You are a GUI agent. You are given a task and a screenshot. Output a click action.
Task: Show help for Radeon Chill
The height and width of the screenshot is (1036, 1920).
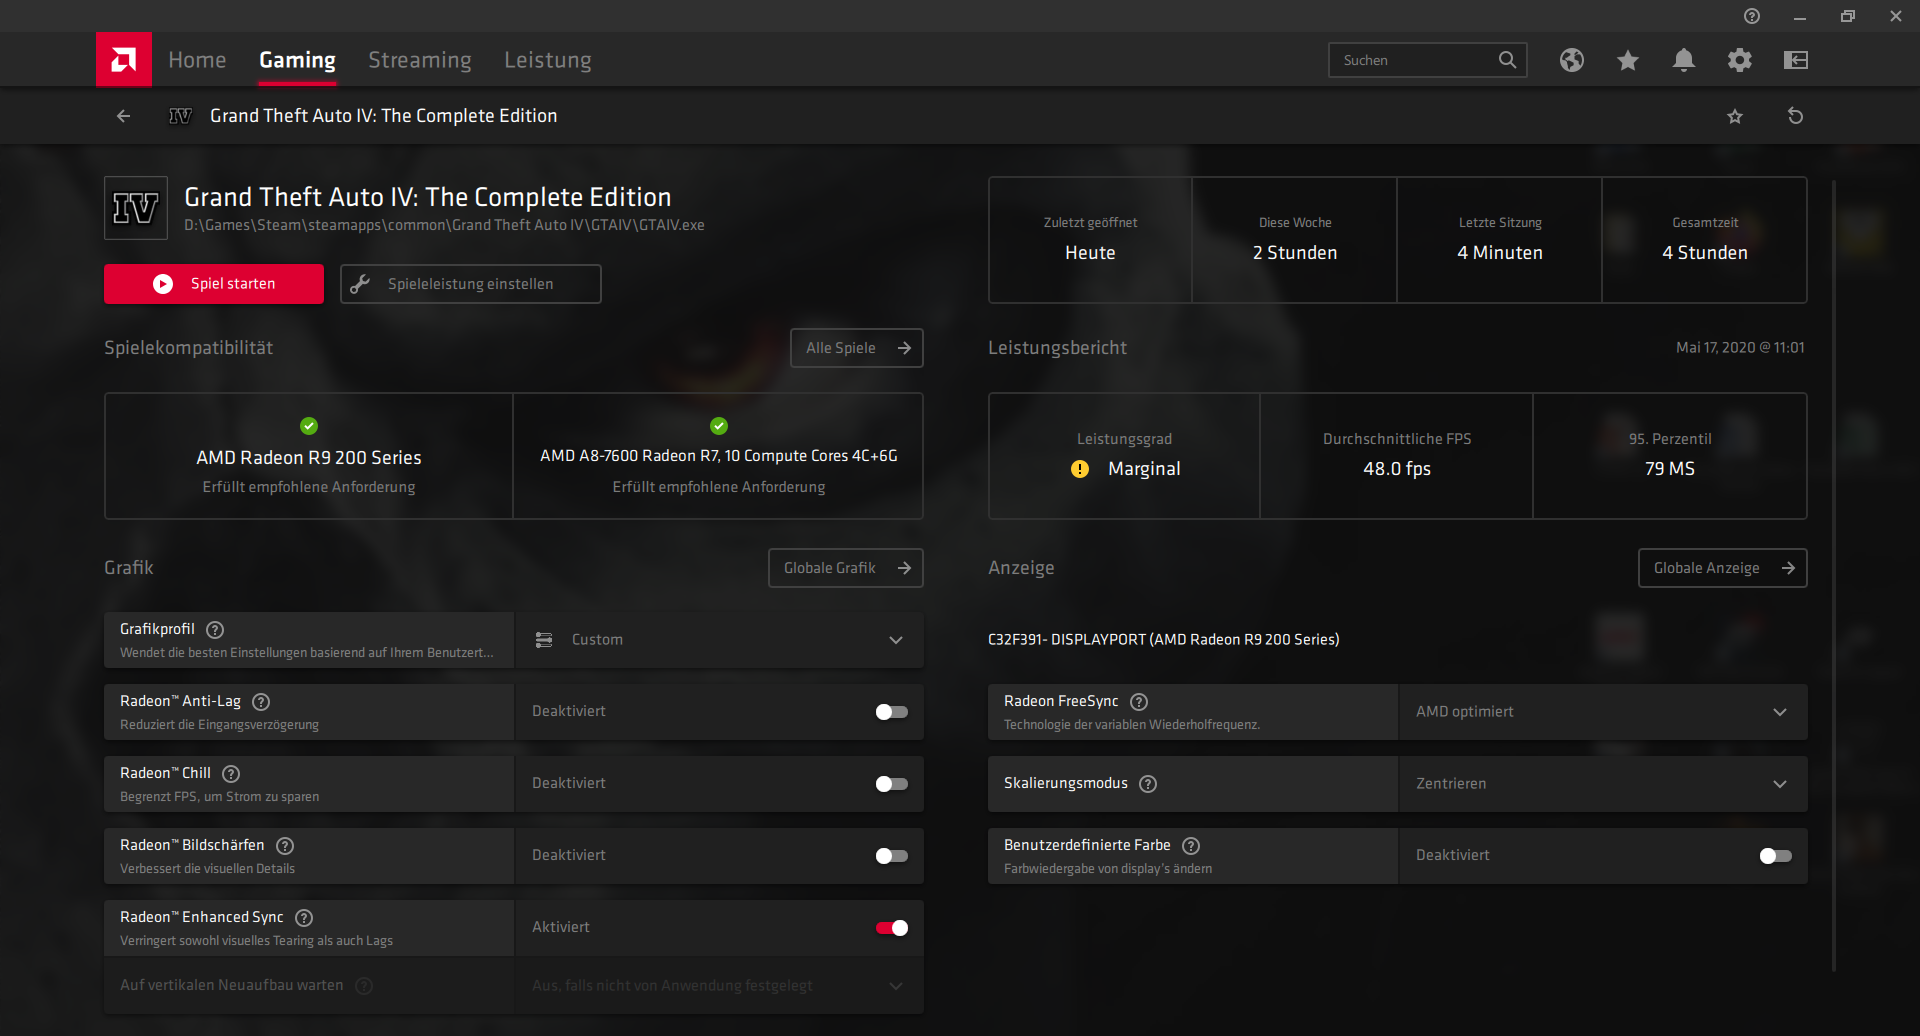click(231, 774)
